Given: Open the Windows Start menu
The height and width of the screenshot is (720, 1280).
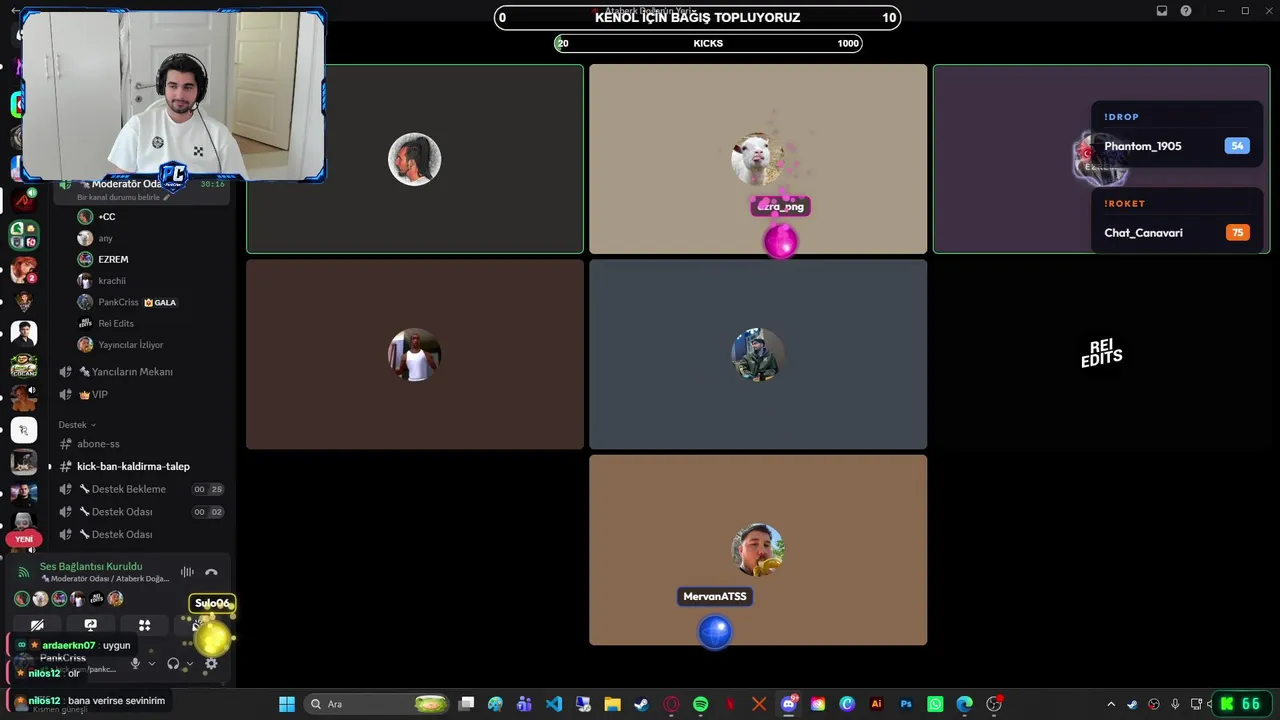Looking at the screenshot, I should 287,704.
